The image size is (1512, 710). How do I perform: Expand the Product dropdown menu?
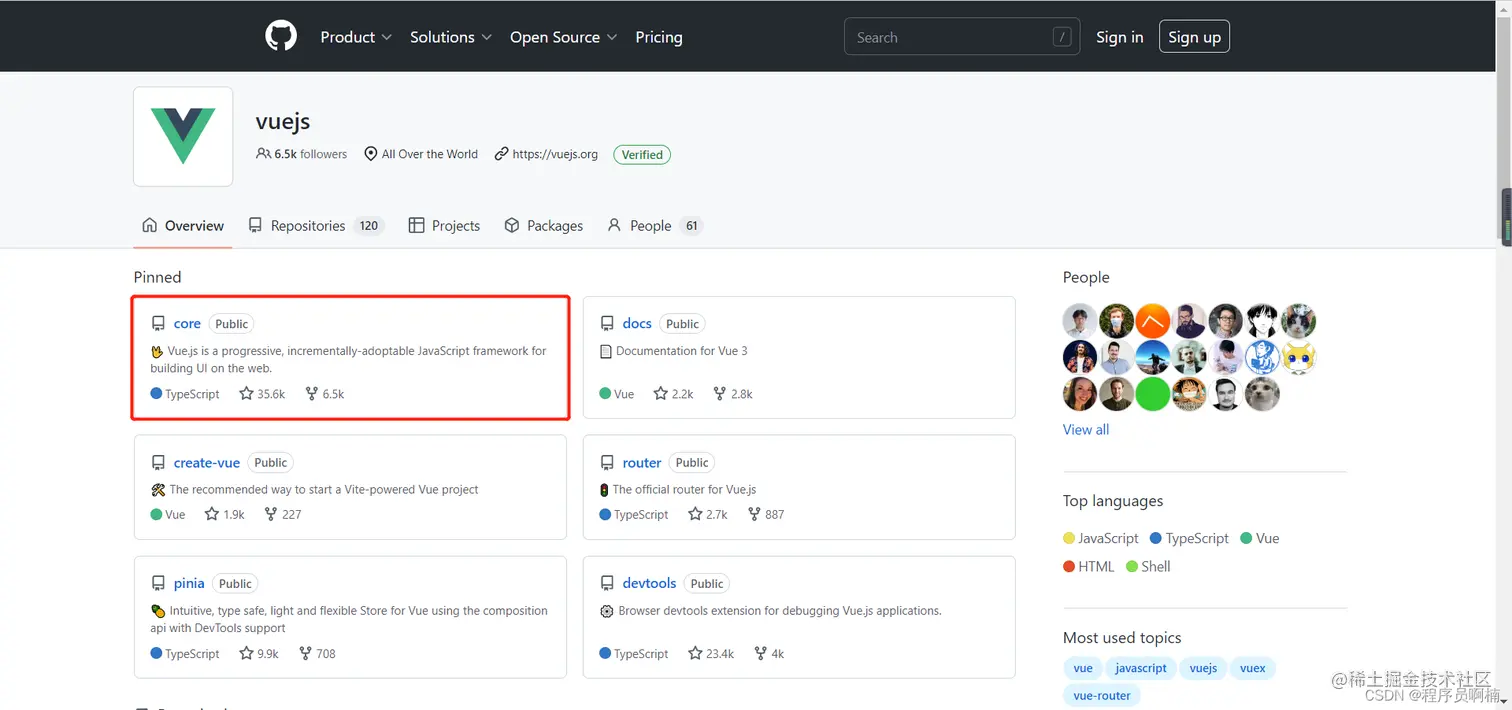(356, 37)
